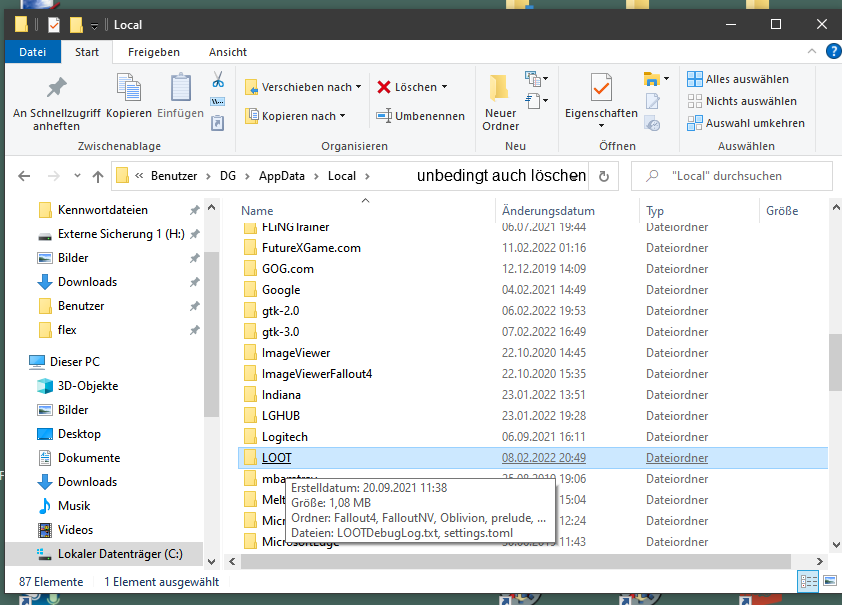
Task: Pin folder via An Schnellzugriff anheften
Action: pyautogui.click(x=56, y=104)
